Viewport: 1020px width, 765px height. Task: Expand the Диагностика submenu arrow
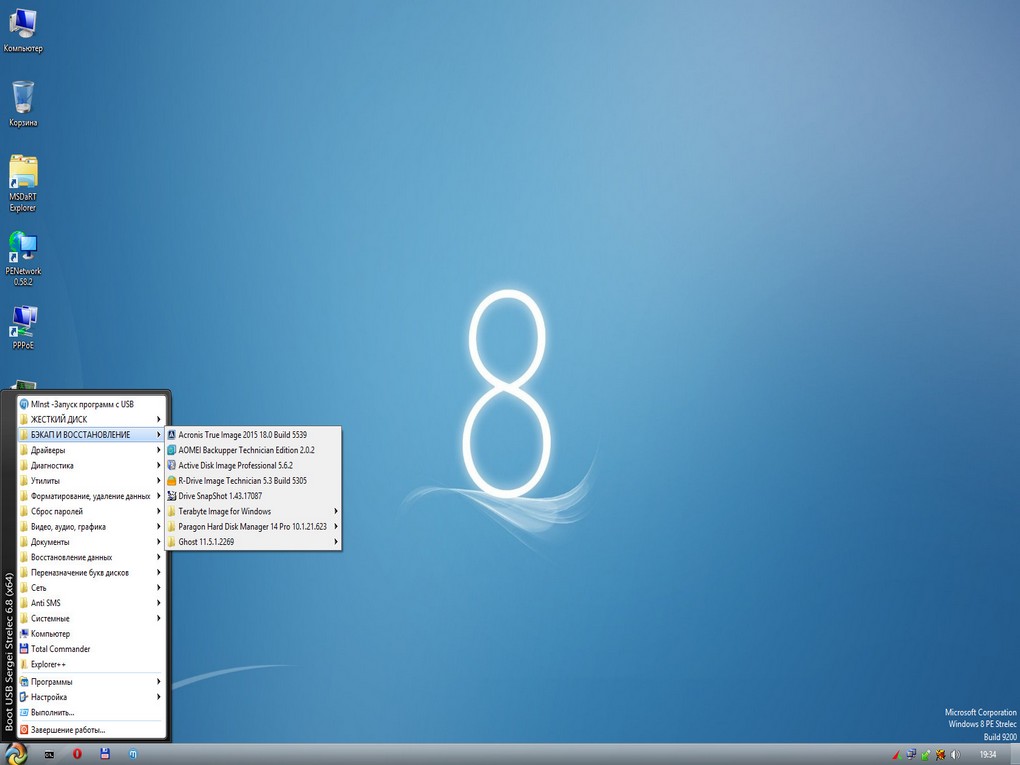(x=158, y=466)
